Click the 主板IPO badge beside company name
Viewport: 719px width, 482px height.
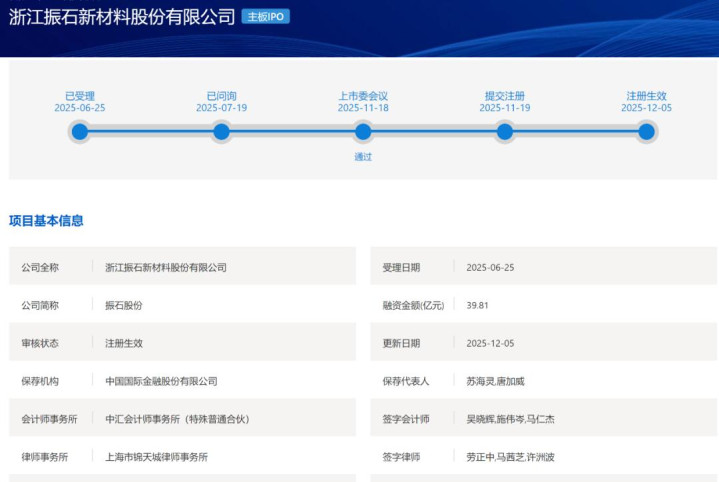coord(266,17)
